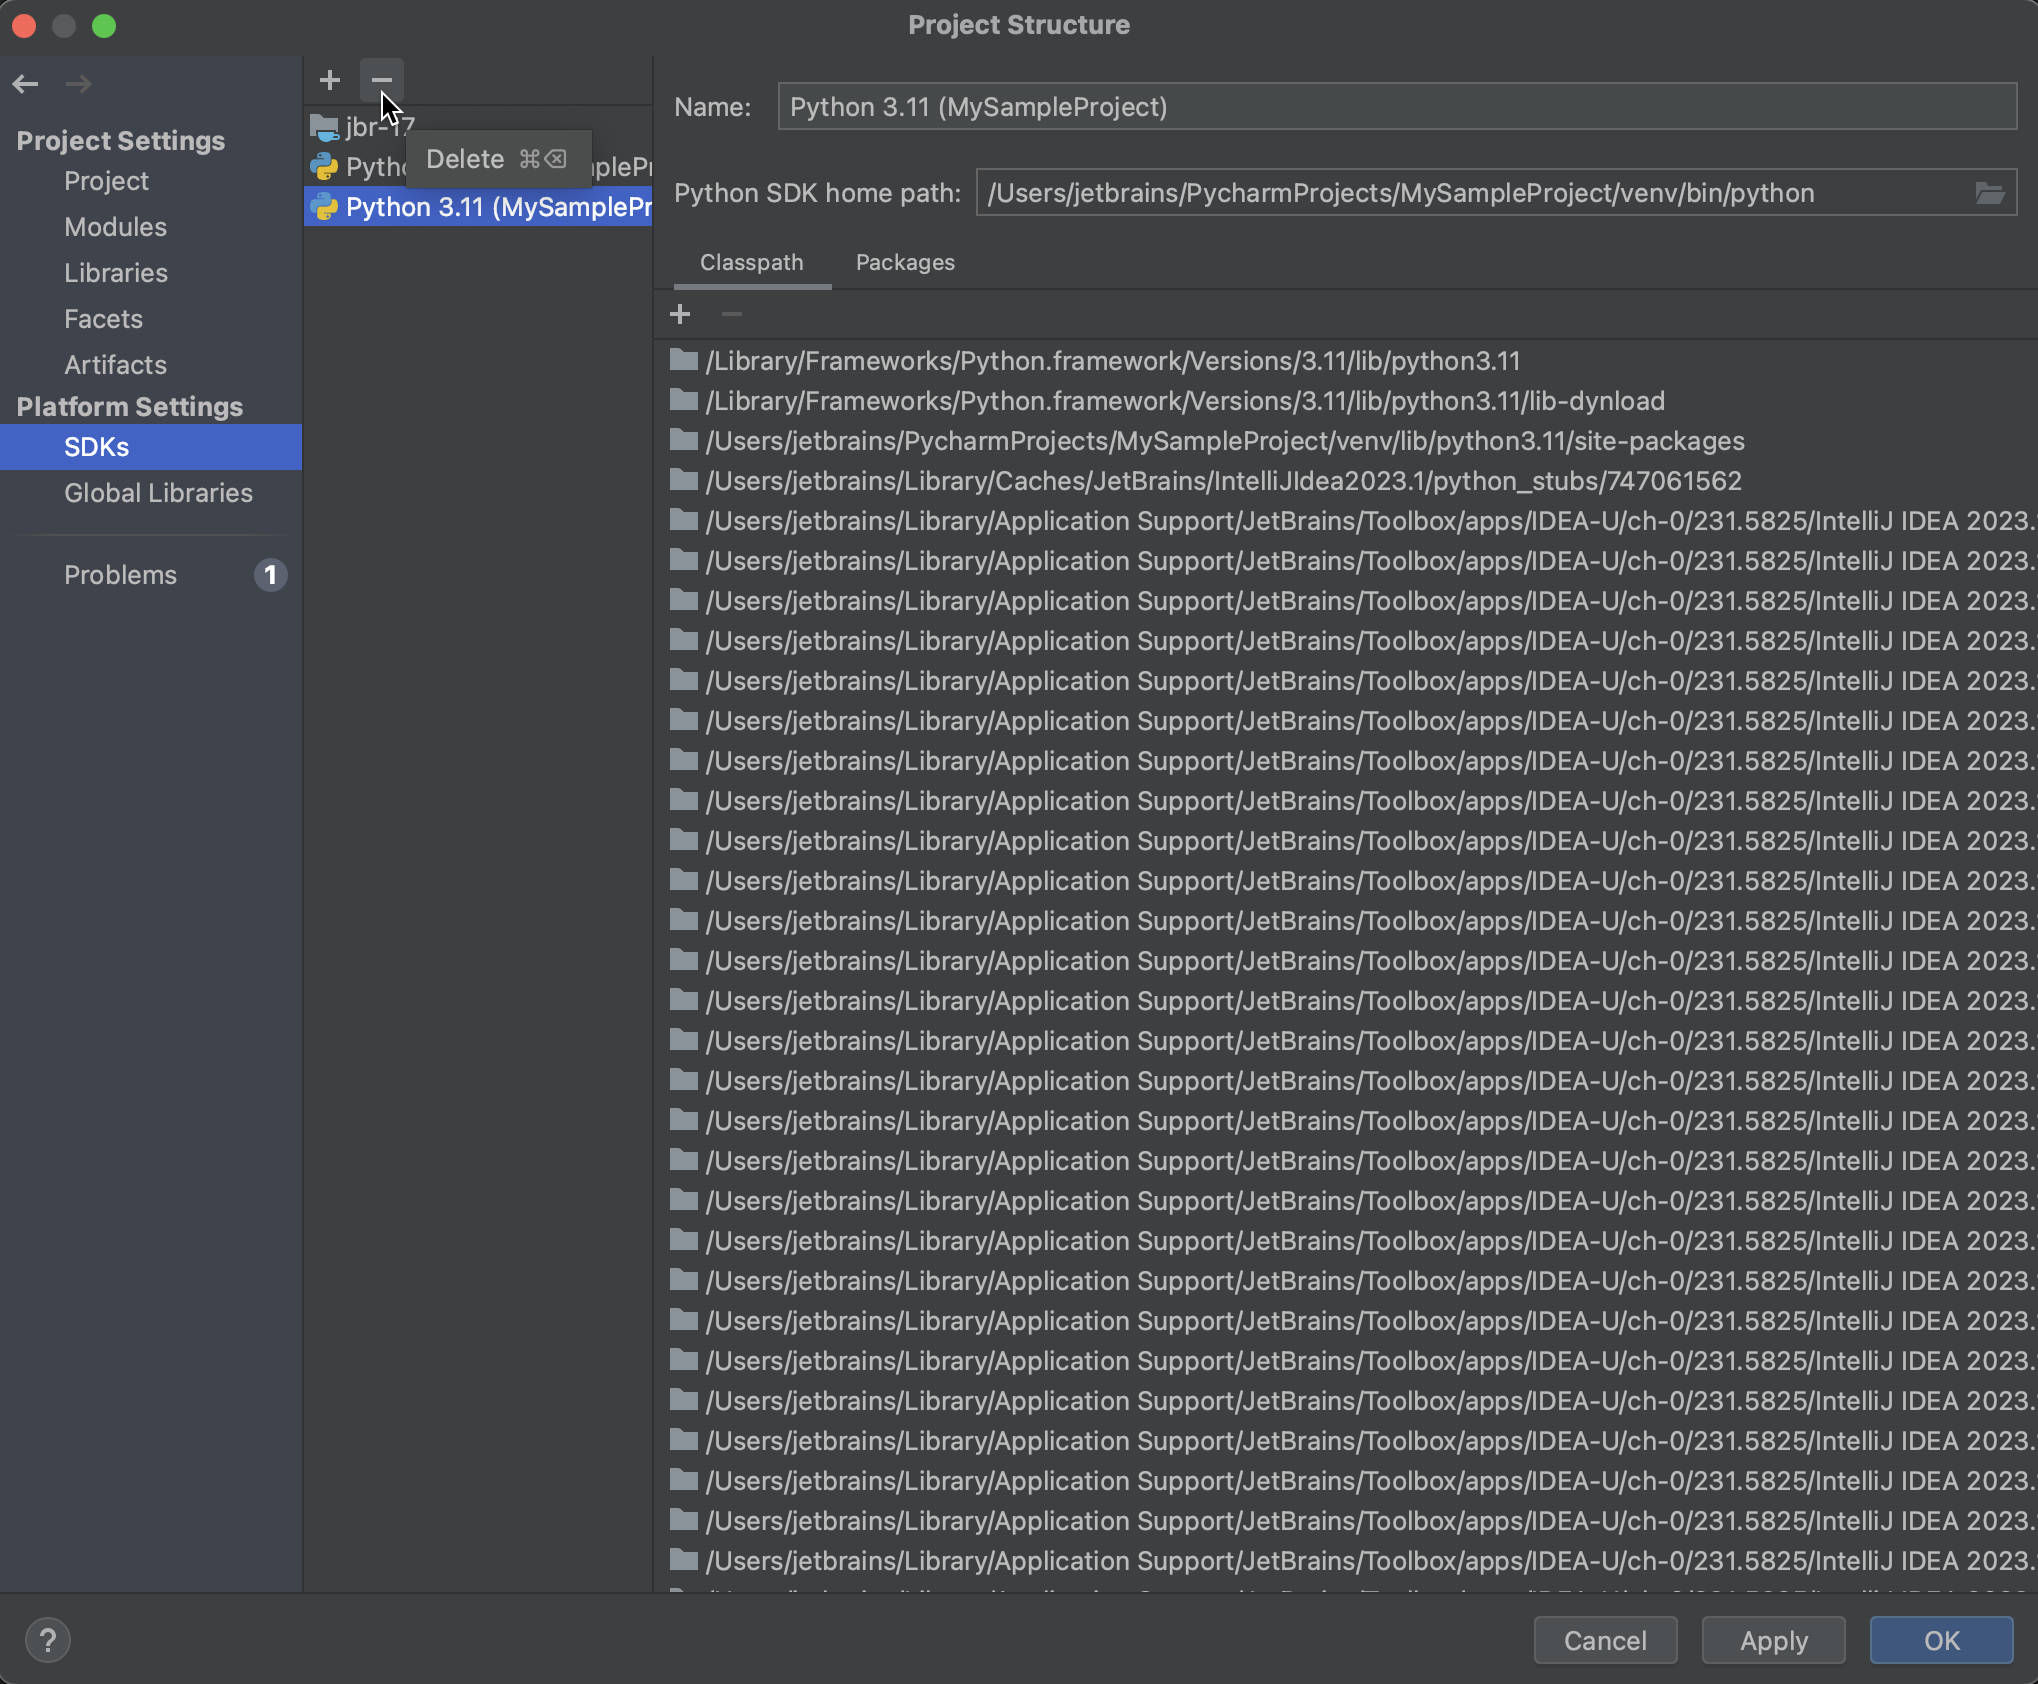
Task: Add a new SDK with the plus icon
Action: click(x=329, y=80)
